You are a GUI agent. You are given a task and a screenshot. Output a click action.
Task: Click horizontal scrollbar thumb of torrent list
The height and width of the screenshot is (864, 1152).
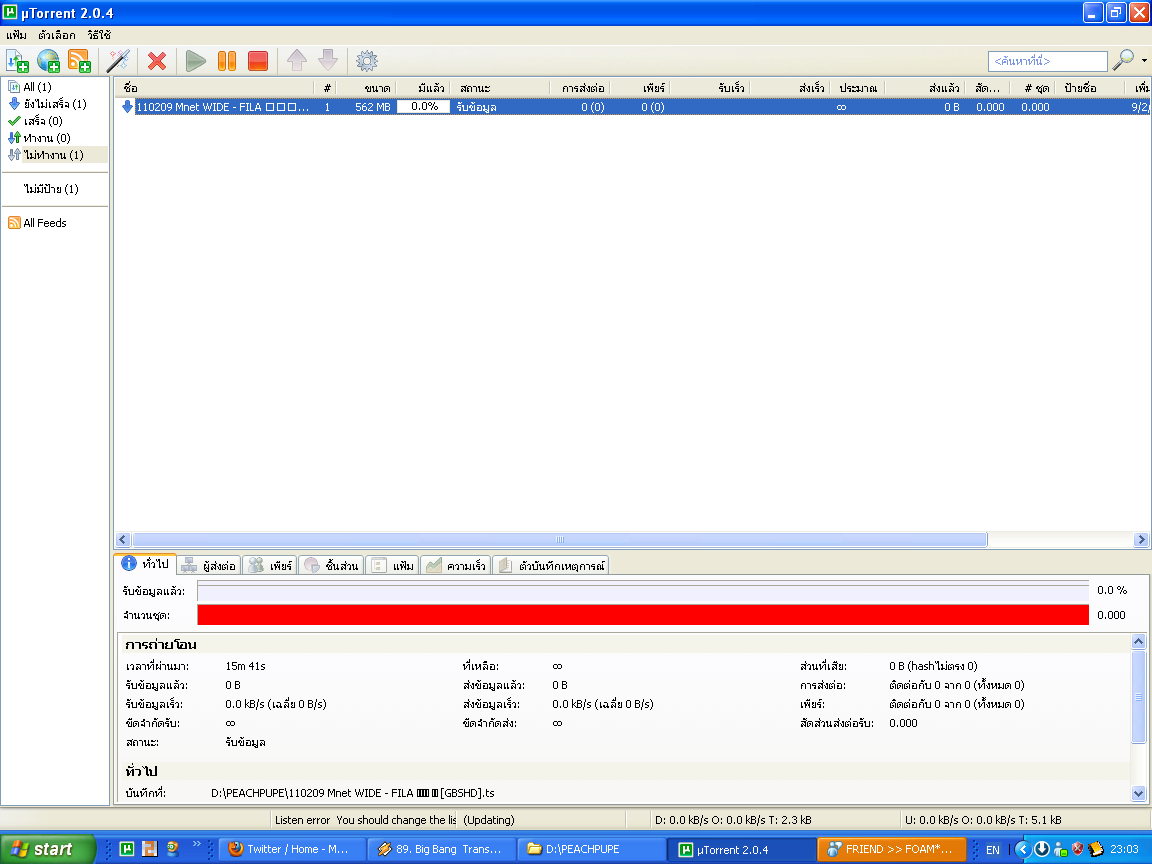559,539
